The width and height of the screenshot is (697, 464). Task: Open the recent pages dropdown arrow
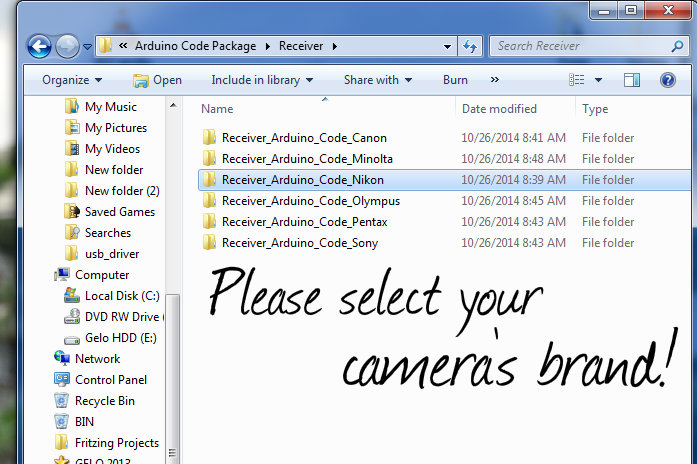88,47
